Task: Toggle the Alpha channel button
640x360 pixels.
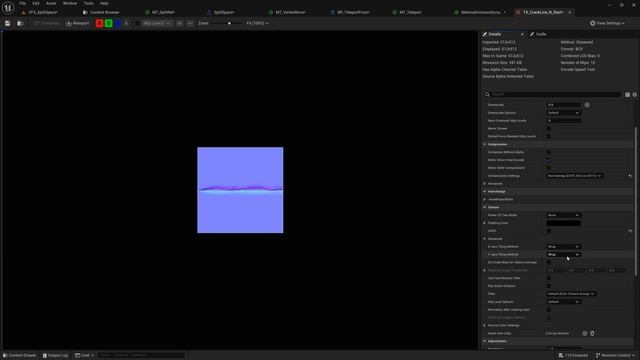Action: coord(126,23)
